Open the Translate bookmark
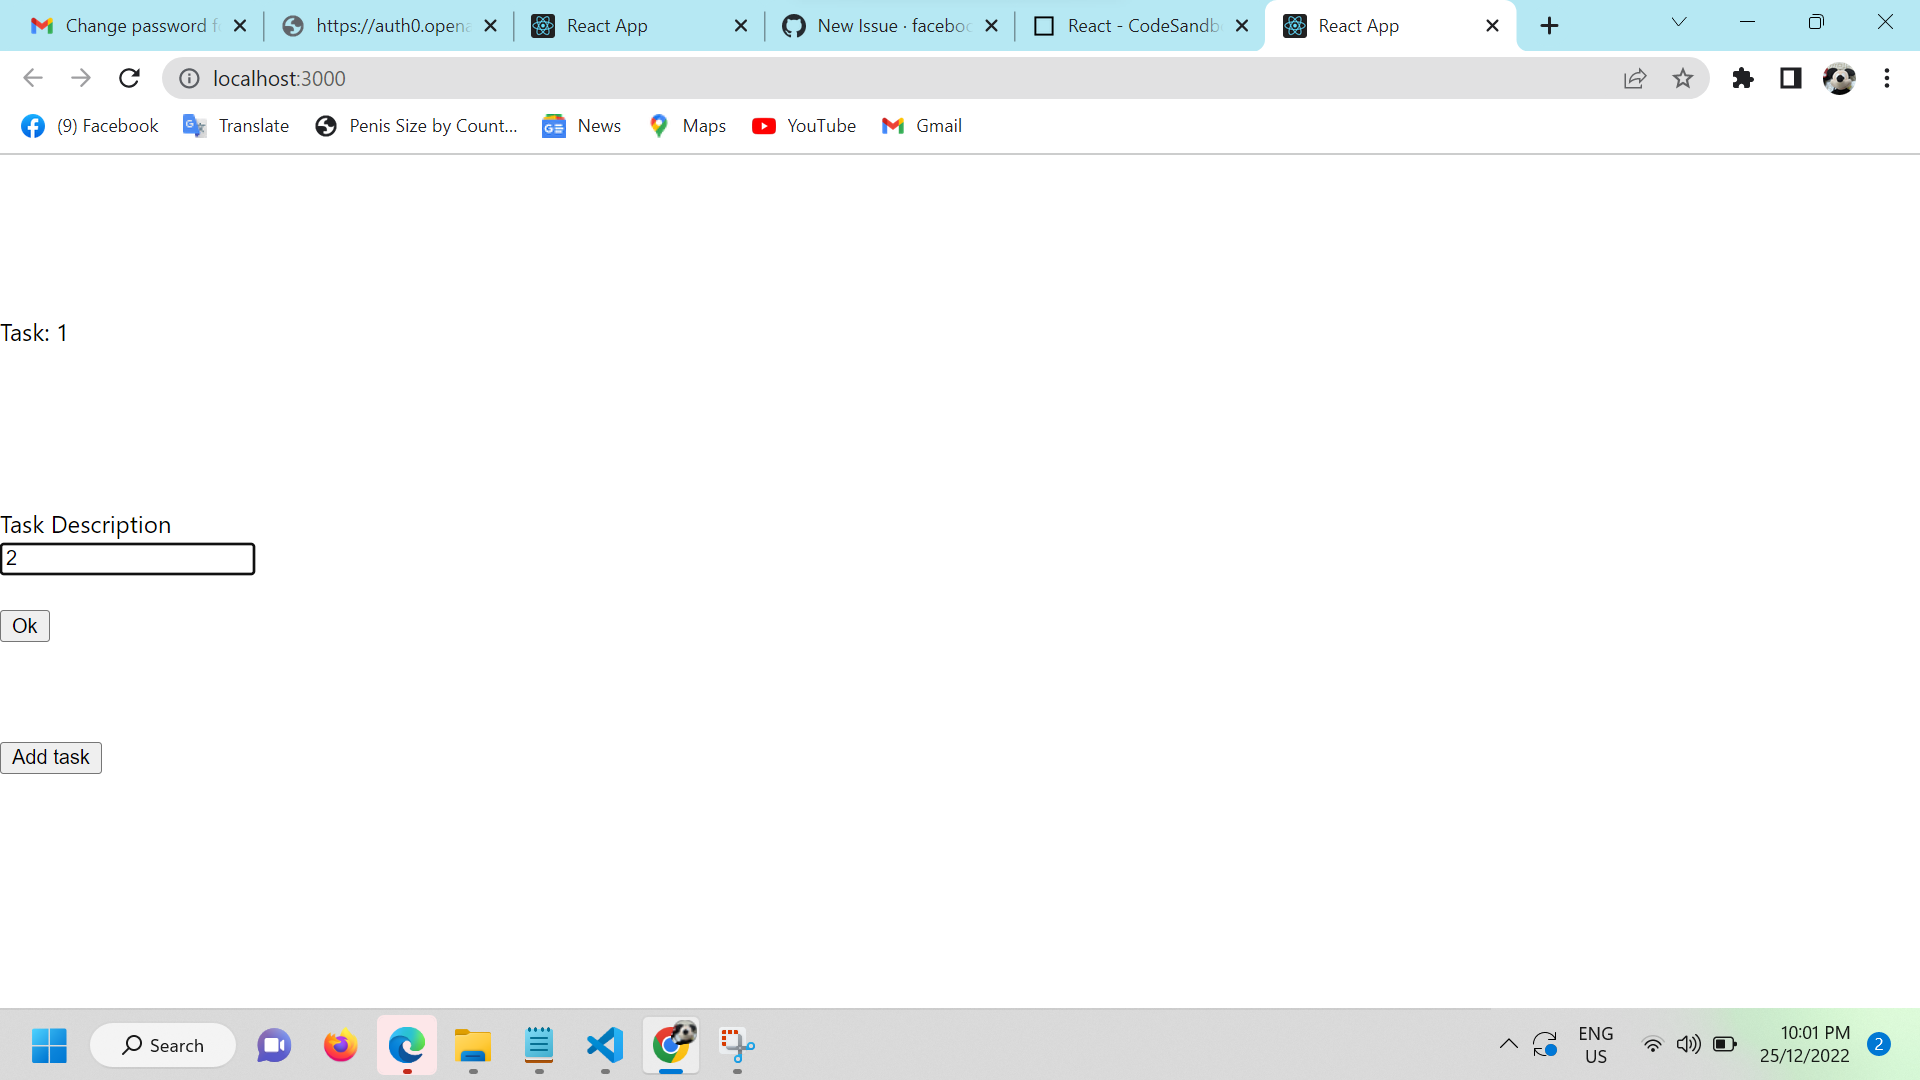 (x=236, y=125)
